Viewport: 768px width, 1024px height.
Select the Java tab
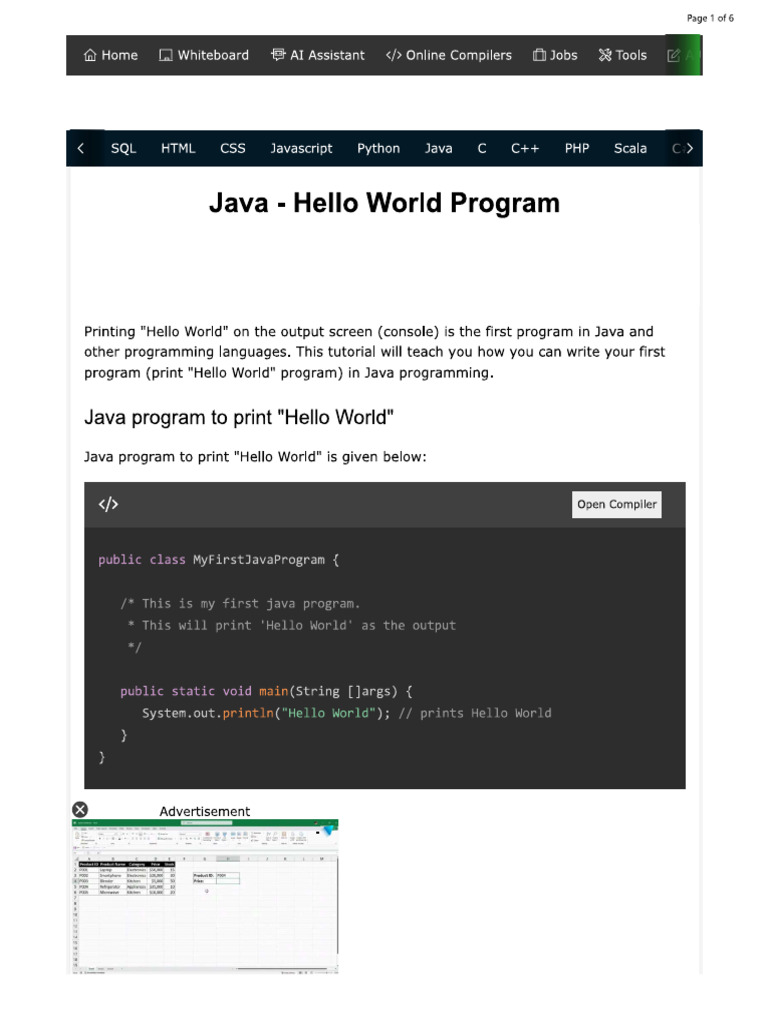[x=438, y=148]
